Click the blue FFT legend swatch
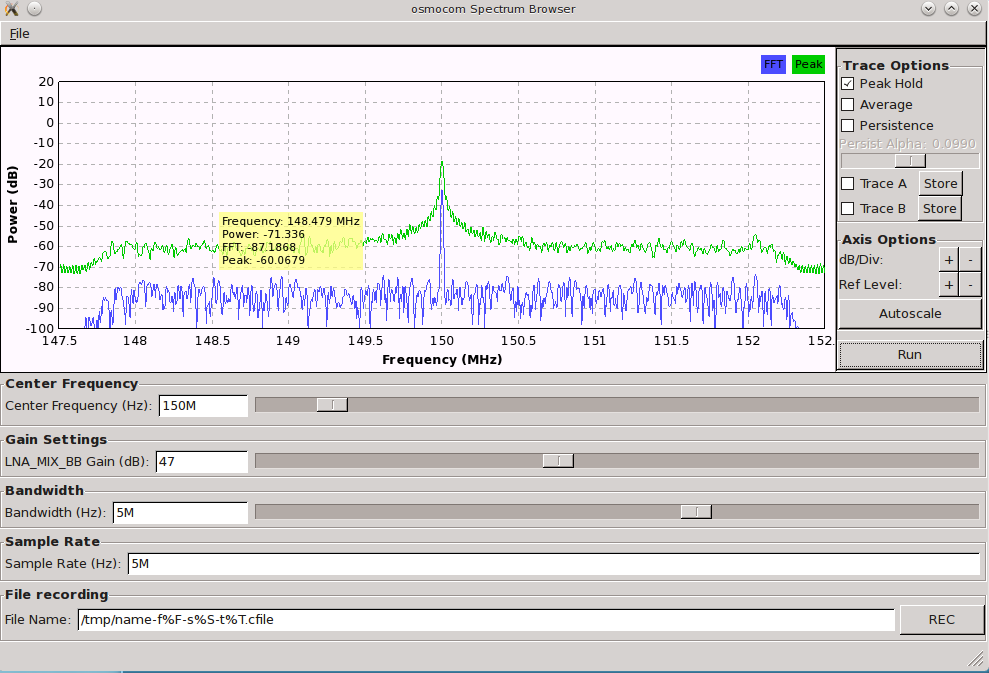Screen dimensions: 989x673 [773, 64]
